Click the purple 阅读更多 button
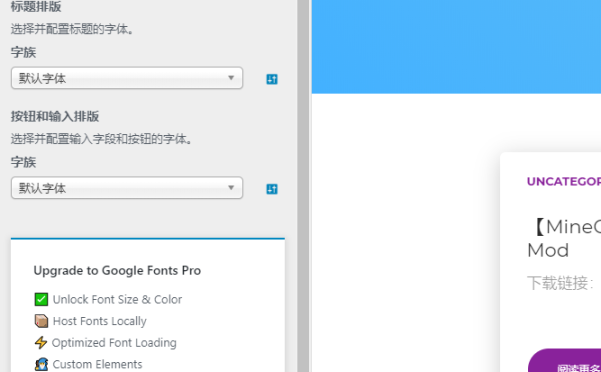Viewport: 601px width, 372px height. tap(565, 361)
